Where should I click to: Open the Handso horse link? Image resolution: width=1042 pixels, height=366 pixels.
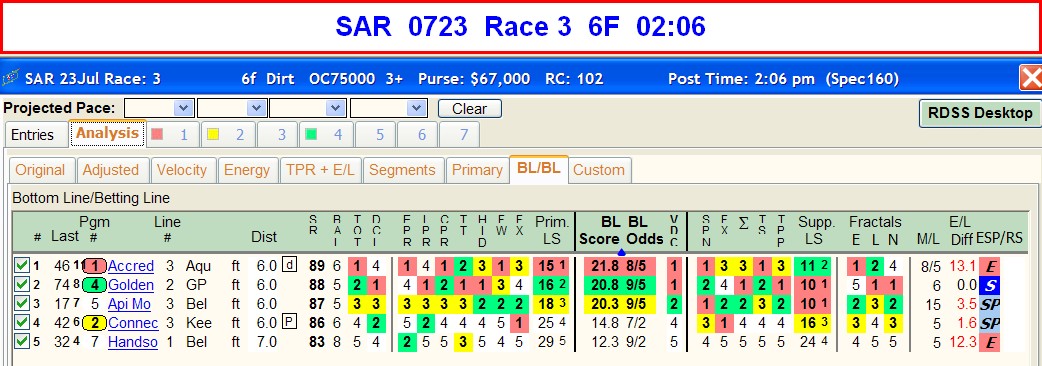coord(132,343)
